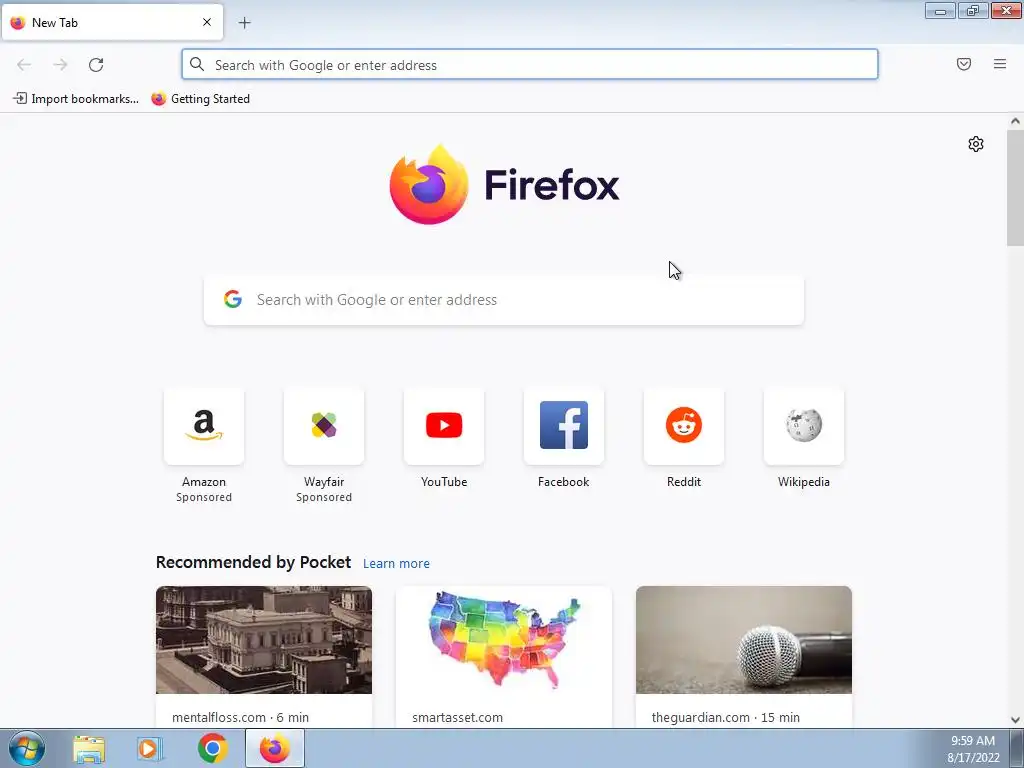Screen dimensions: 1024x768
Task: Open the Windows Start menu
Action: tap(27, 748)
